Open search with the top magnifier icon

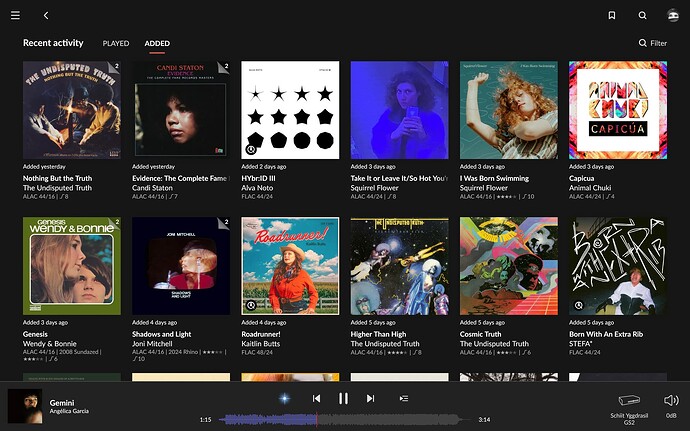642,15
